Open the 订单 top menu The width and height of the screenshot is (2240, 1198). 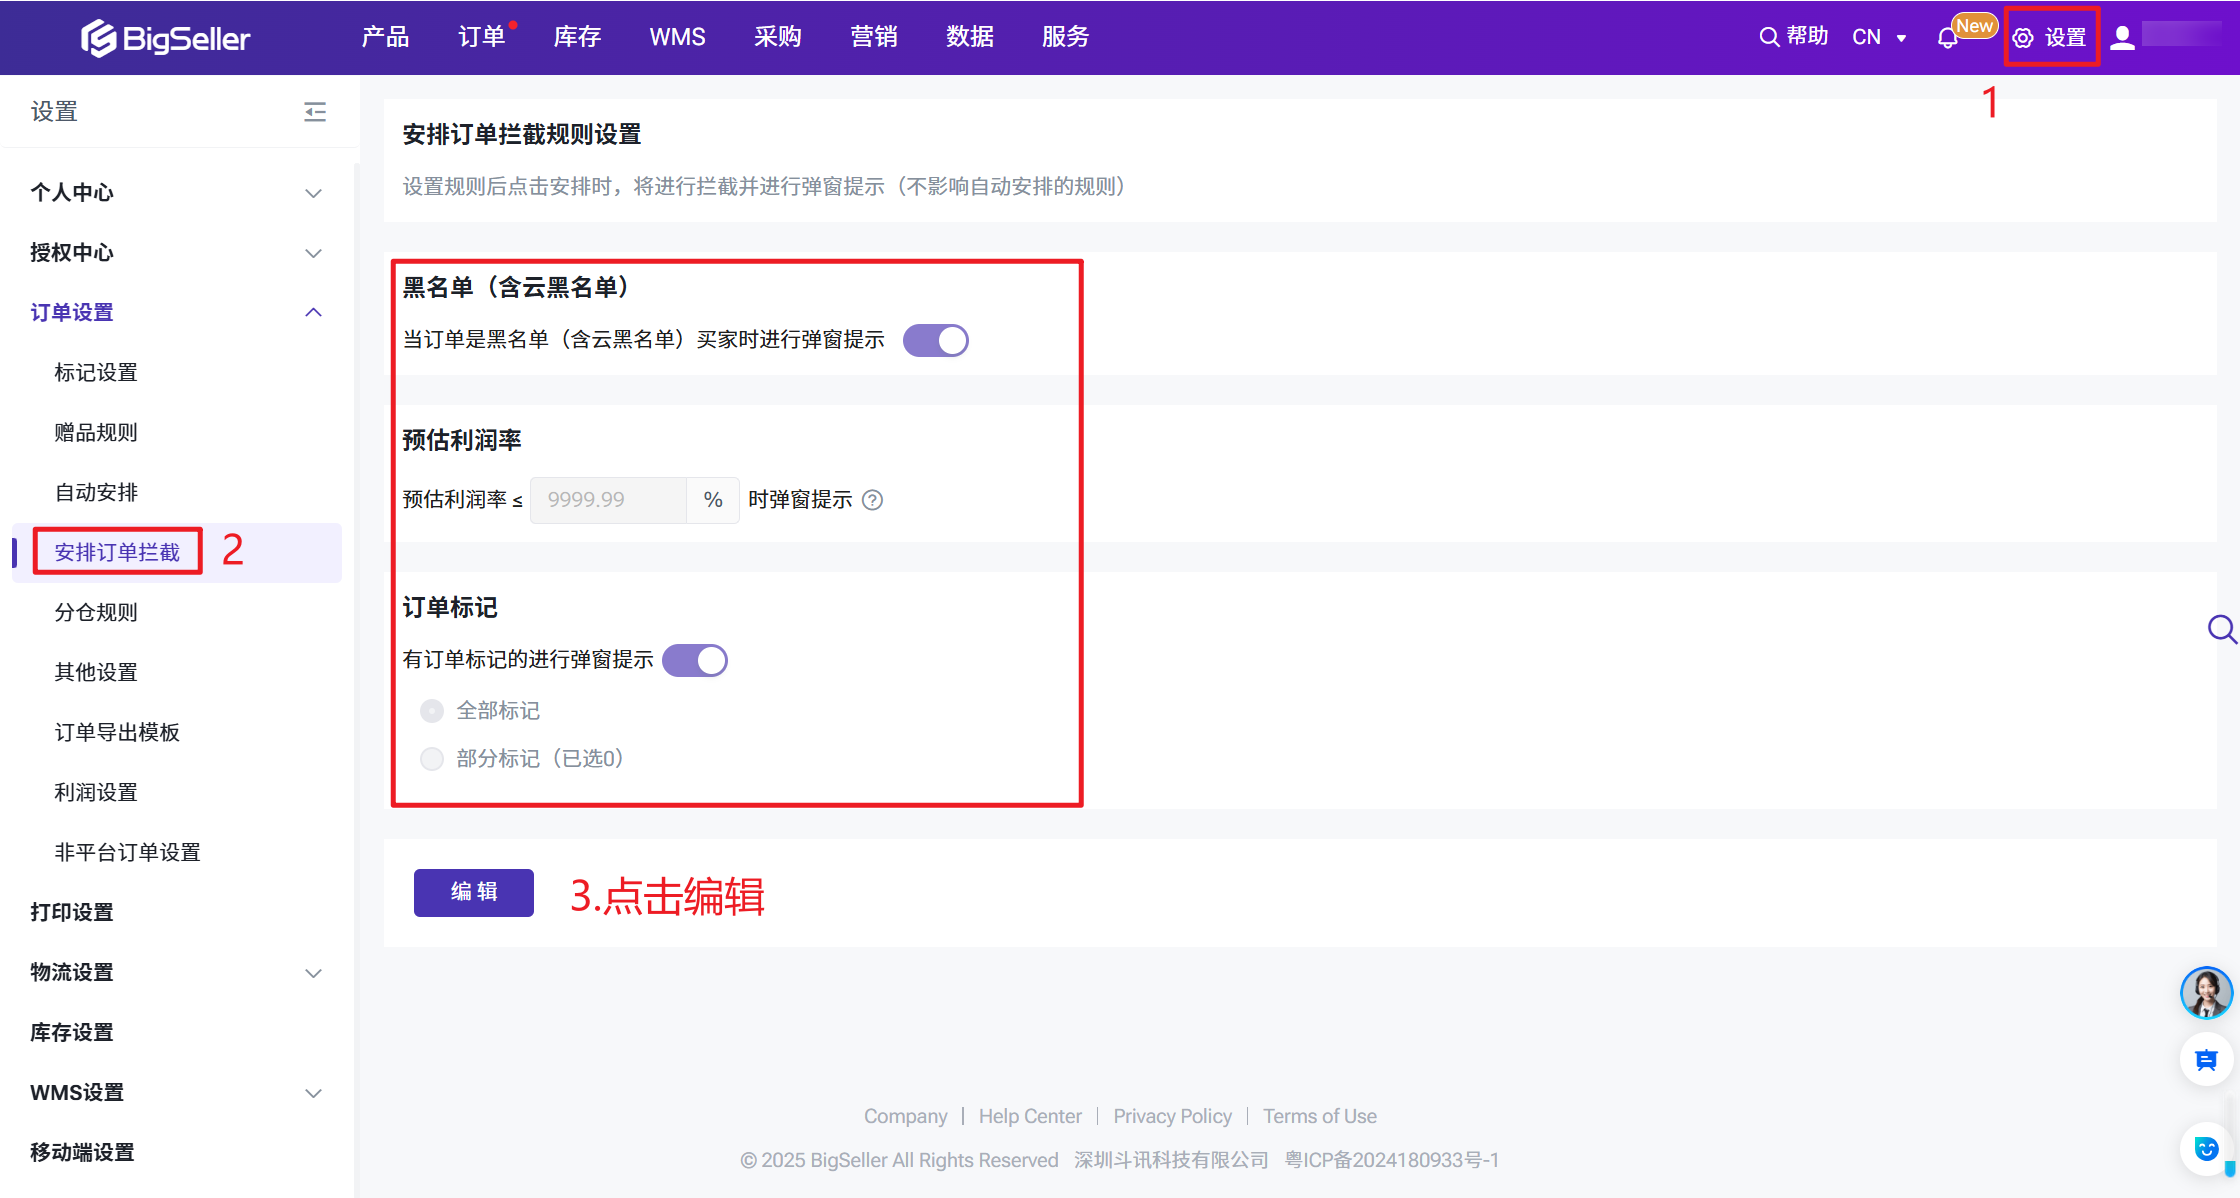pos(481,37)
